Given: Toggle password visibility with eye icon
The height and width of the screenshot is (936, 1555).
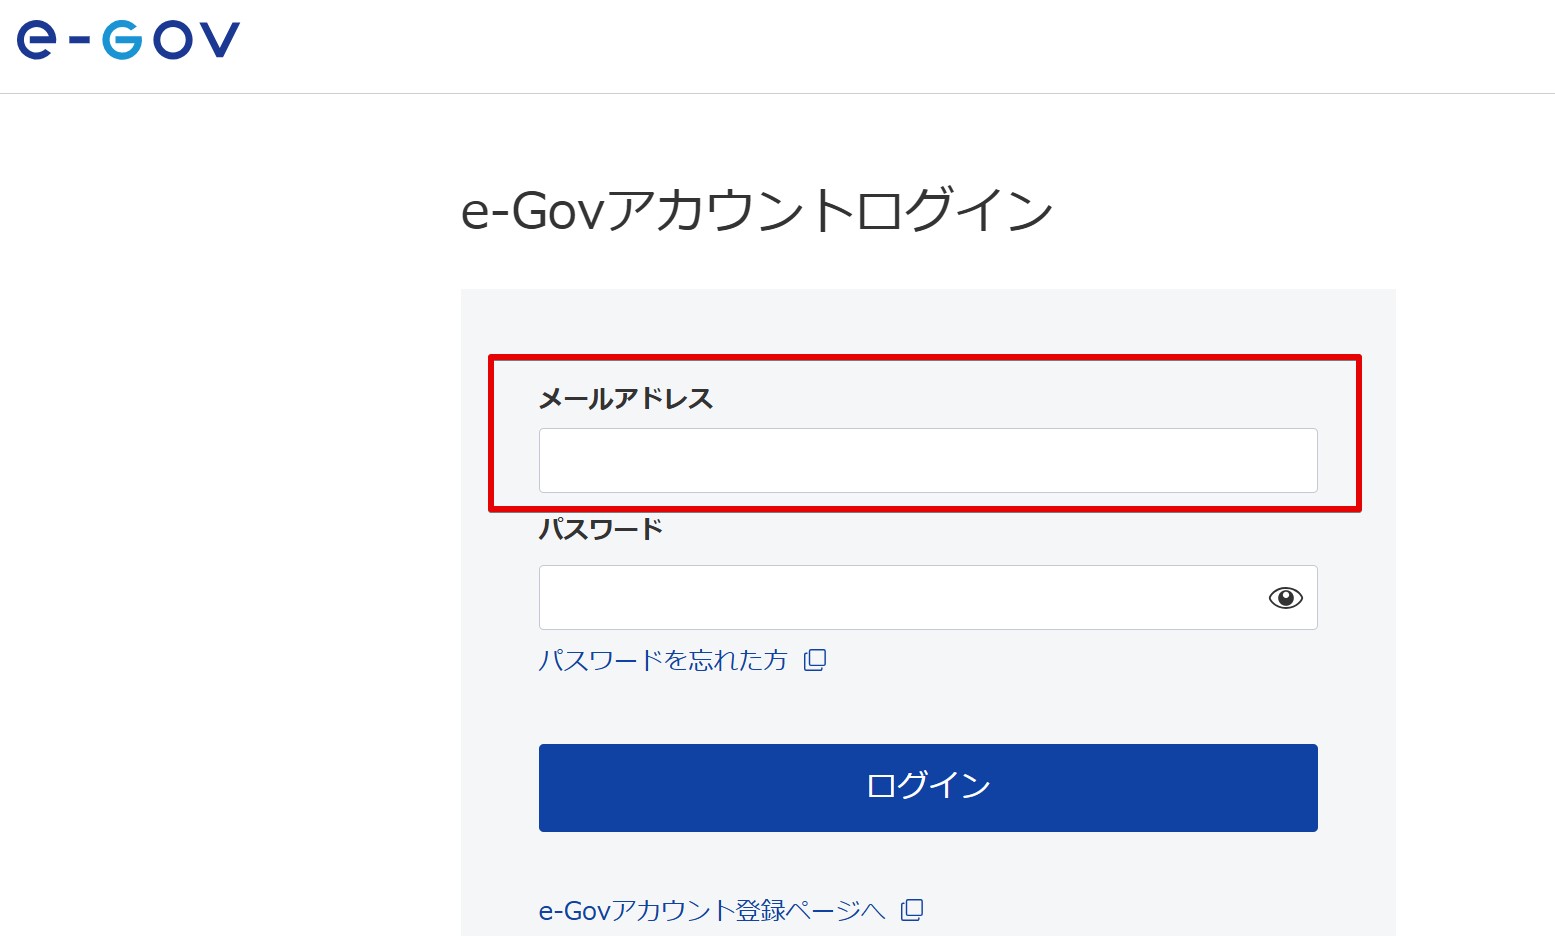Looking at the screenshot, I should [x=1285, y=598].
